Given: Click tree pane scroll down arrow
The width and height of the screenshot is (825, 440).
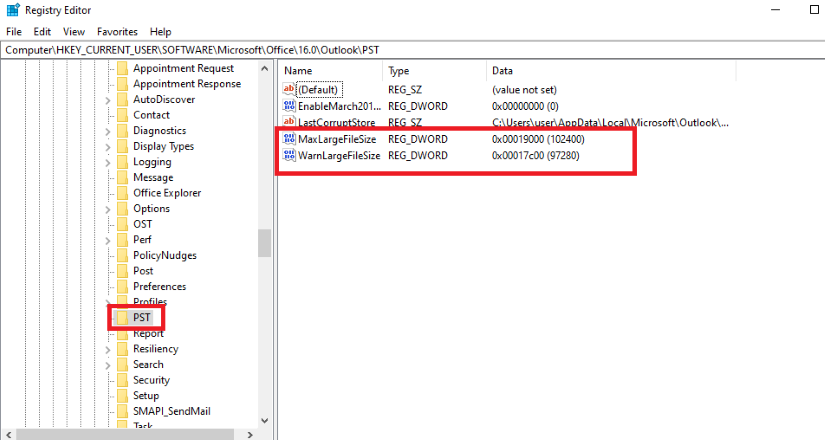Looking at the screenshot, I should coord(265,421).
